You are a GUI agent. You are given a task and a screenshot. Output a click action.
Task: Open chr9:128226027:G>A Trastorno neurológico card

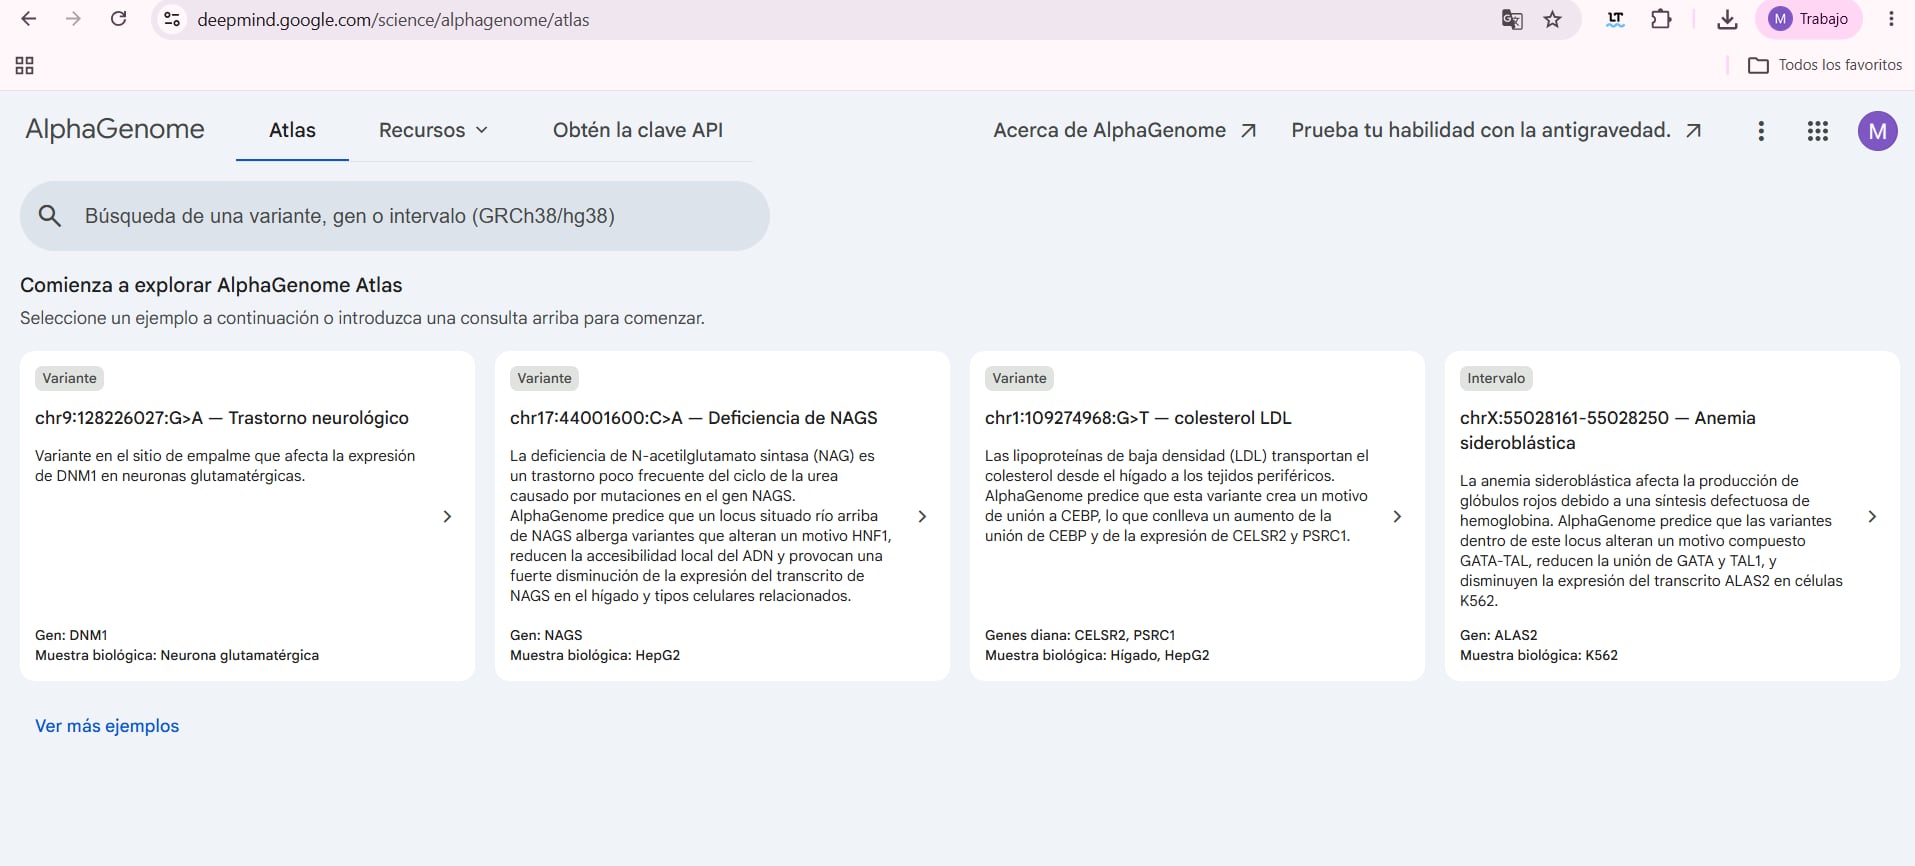tap(247, 516)
